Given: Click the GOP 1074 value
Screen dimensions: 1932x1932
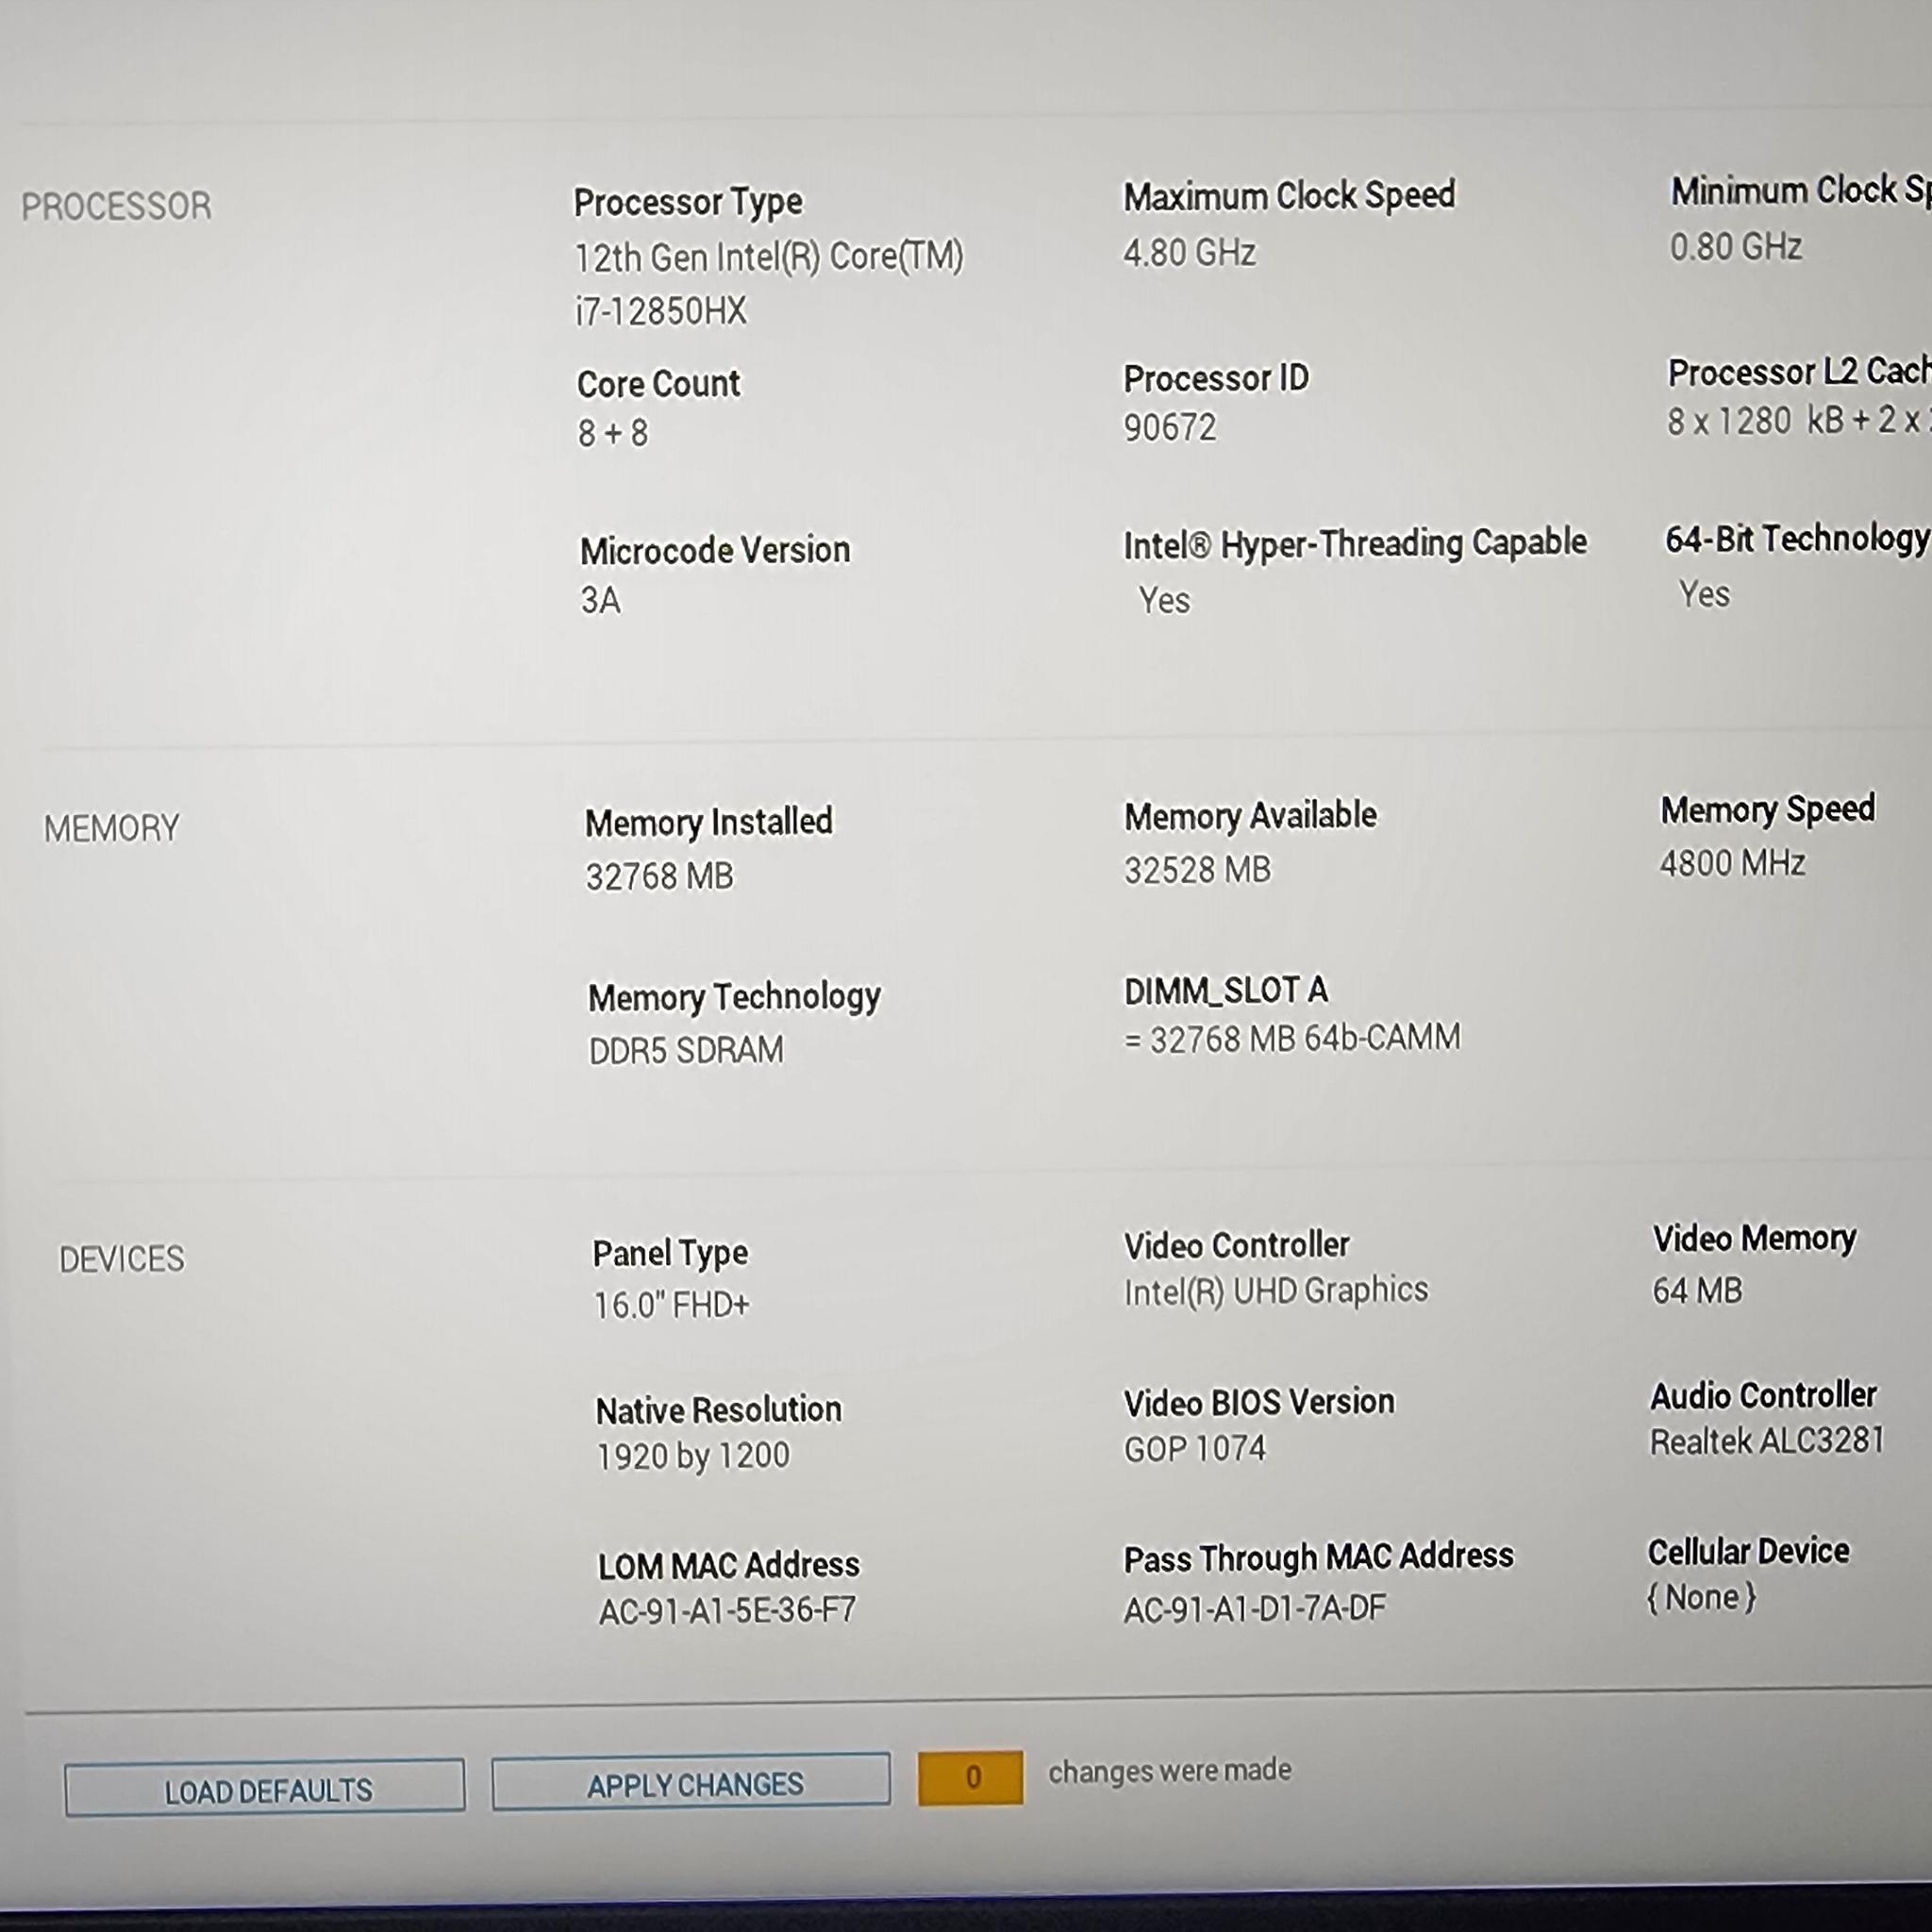Looking at the screenshot, I should pos(1195,1449).
